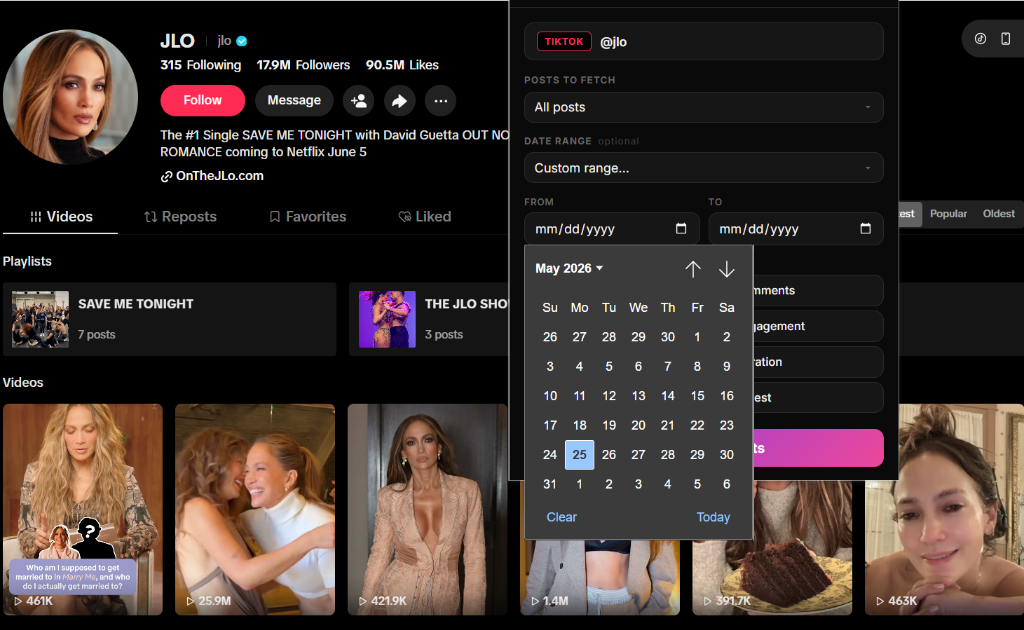Screen dimensions: 1024x630
Task: Click the 90.5M Likes count
Action: pos(402,65)
